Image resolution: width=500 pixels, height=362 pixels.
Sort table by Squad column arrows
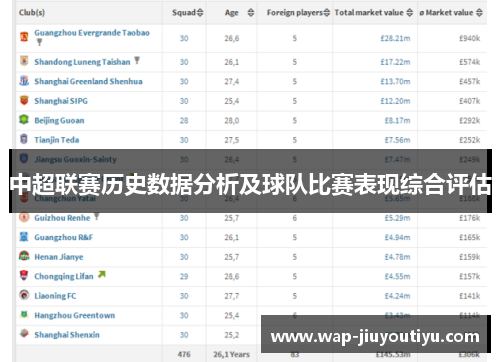200,13
